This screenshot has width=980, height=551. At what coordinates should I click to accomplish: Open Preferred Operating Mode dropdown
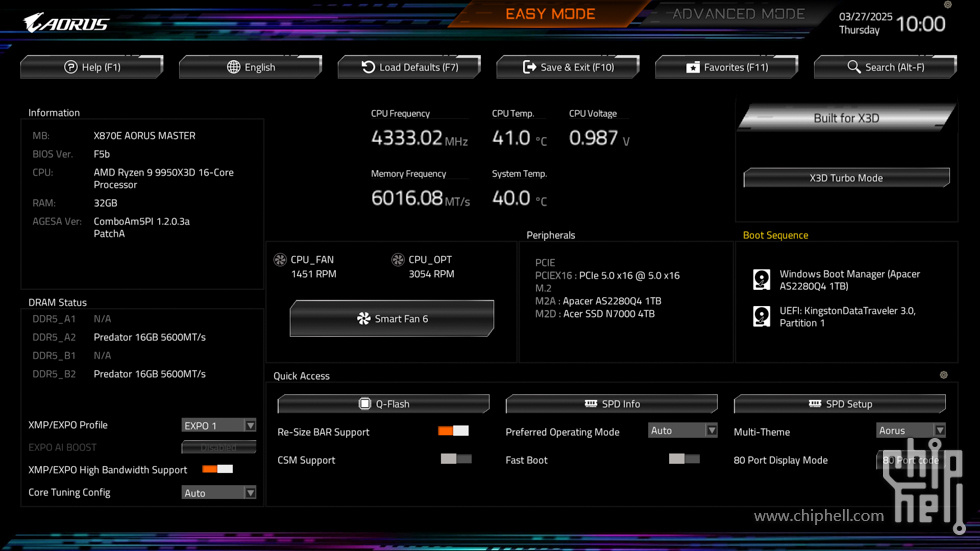click(682, 430)
